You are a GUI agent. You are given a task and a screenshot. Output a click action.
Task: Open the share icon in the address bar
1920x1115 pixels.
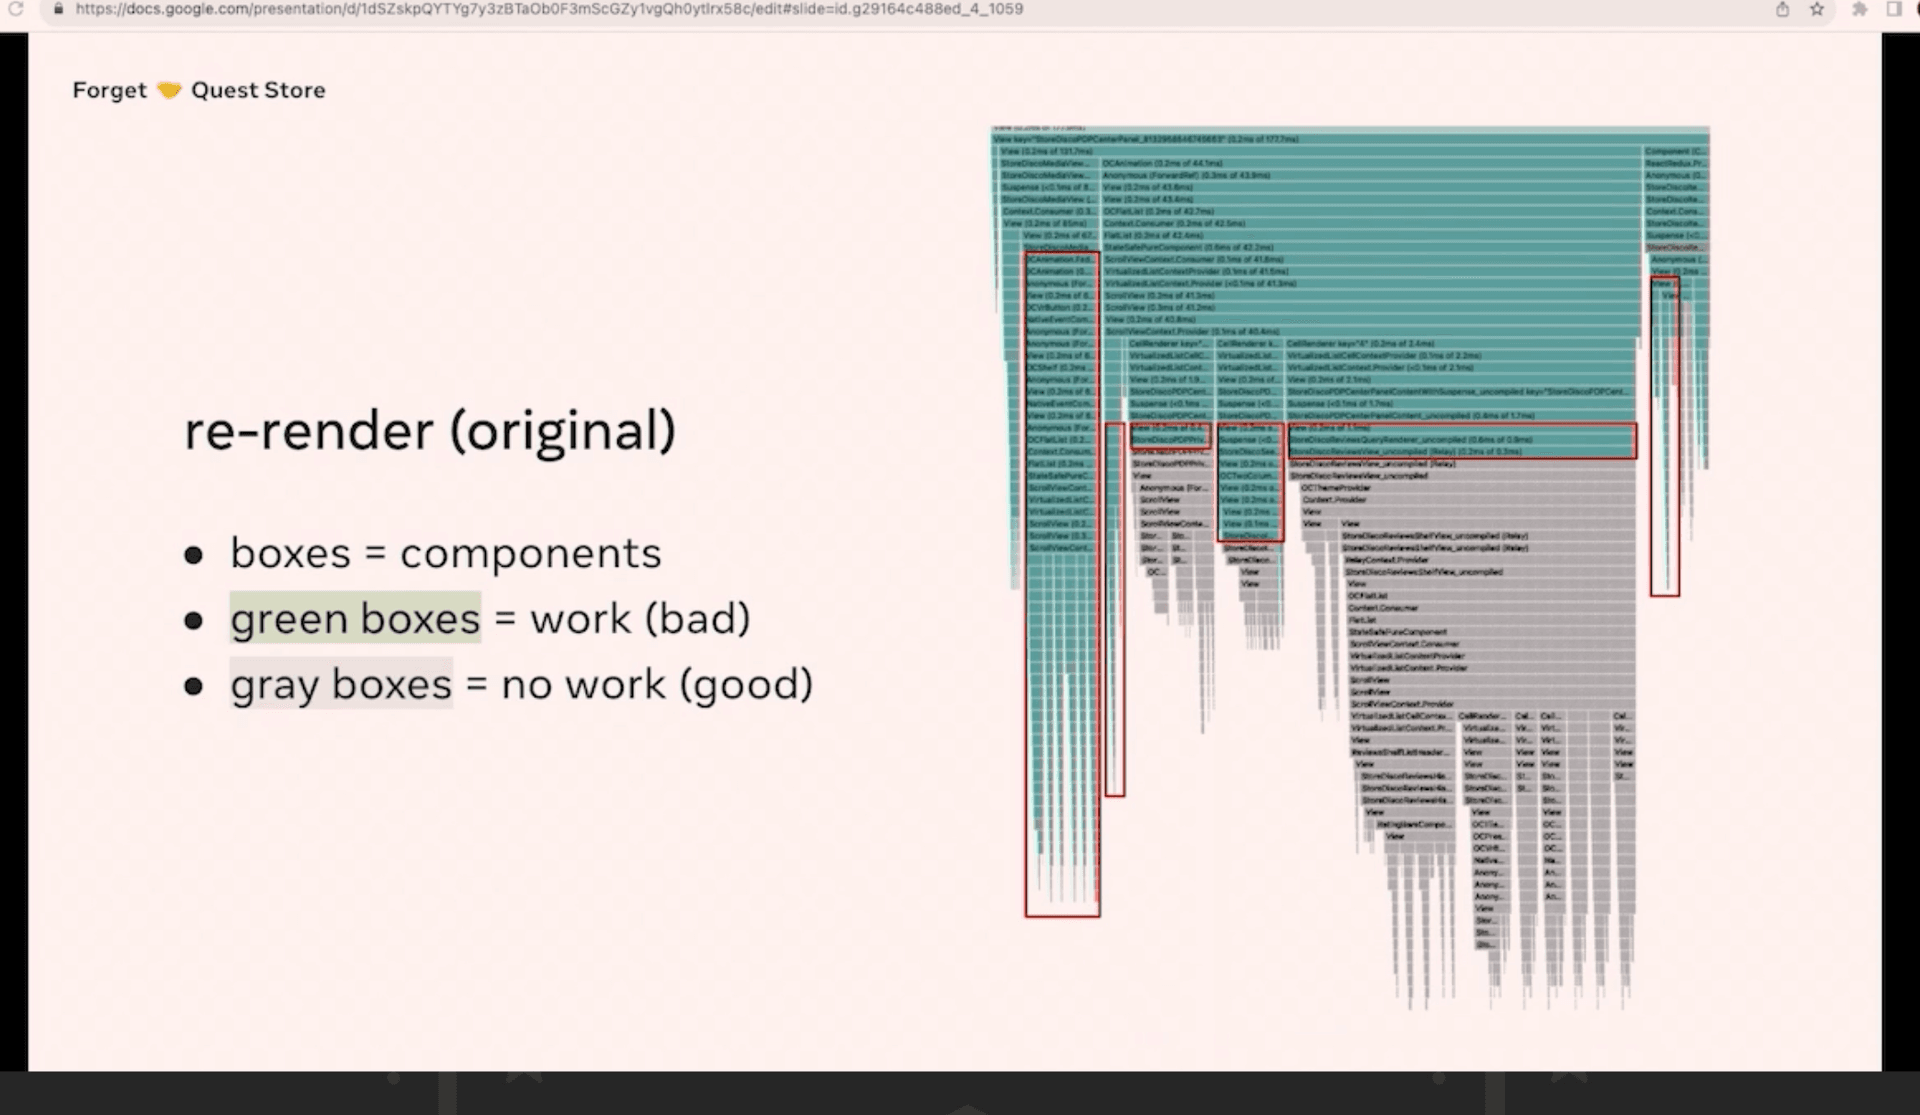(1783, 9)
